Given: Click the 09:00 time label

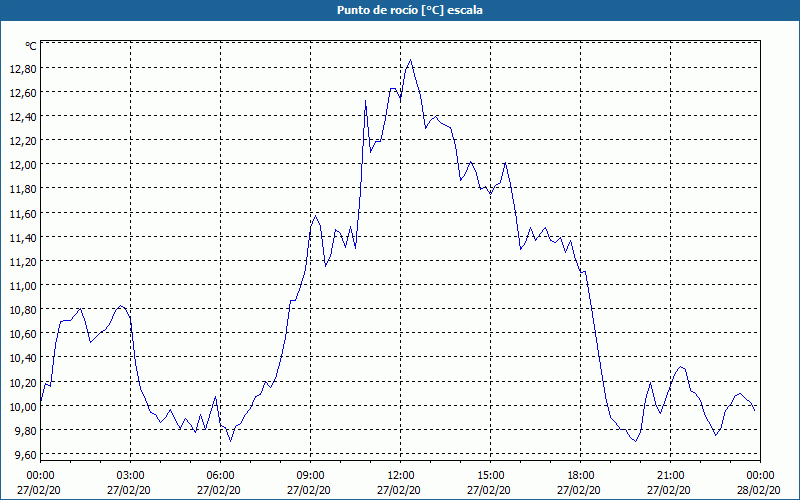Looking at the screenshot, I should [310, 476].
